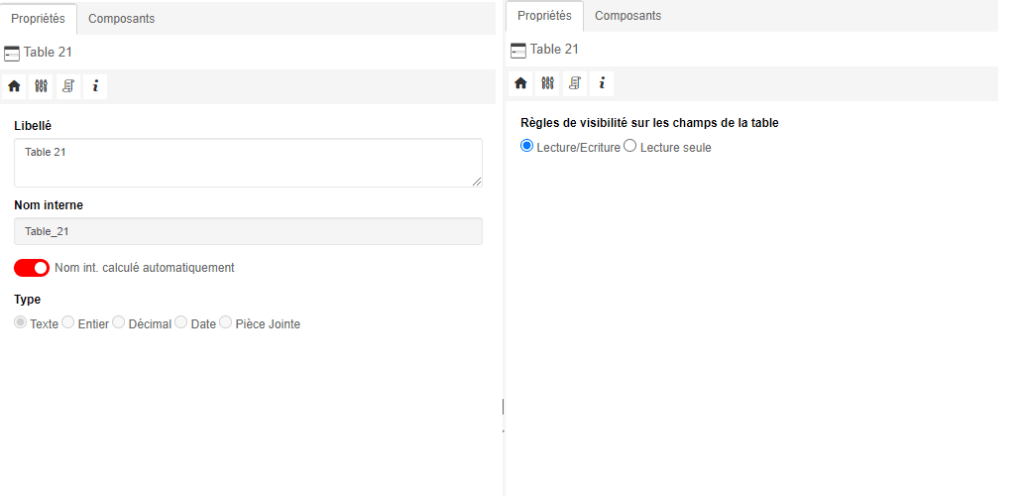Image resolution: width=1024 pixels, height=503 pixels.
Task: Open Composants tab in visibility rules panel
Action: point(628,16)
